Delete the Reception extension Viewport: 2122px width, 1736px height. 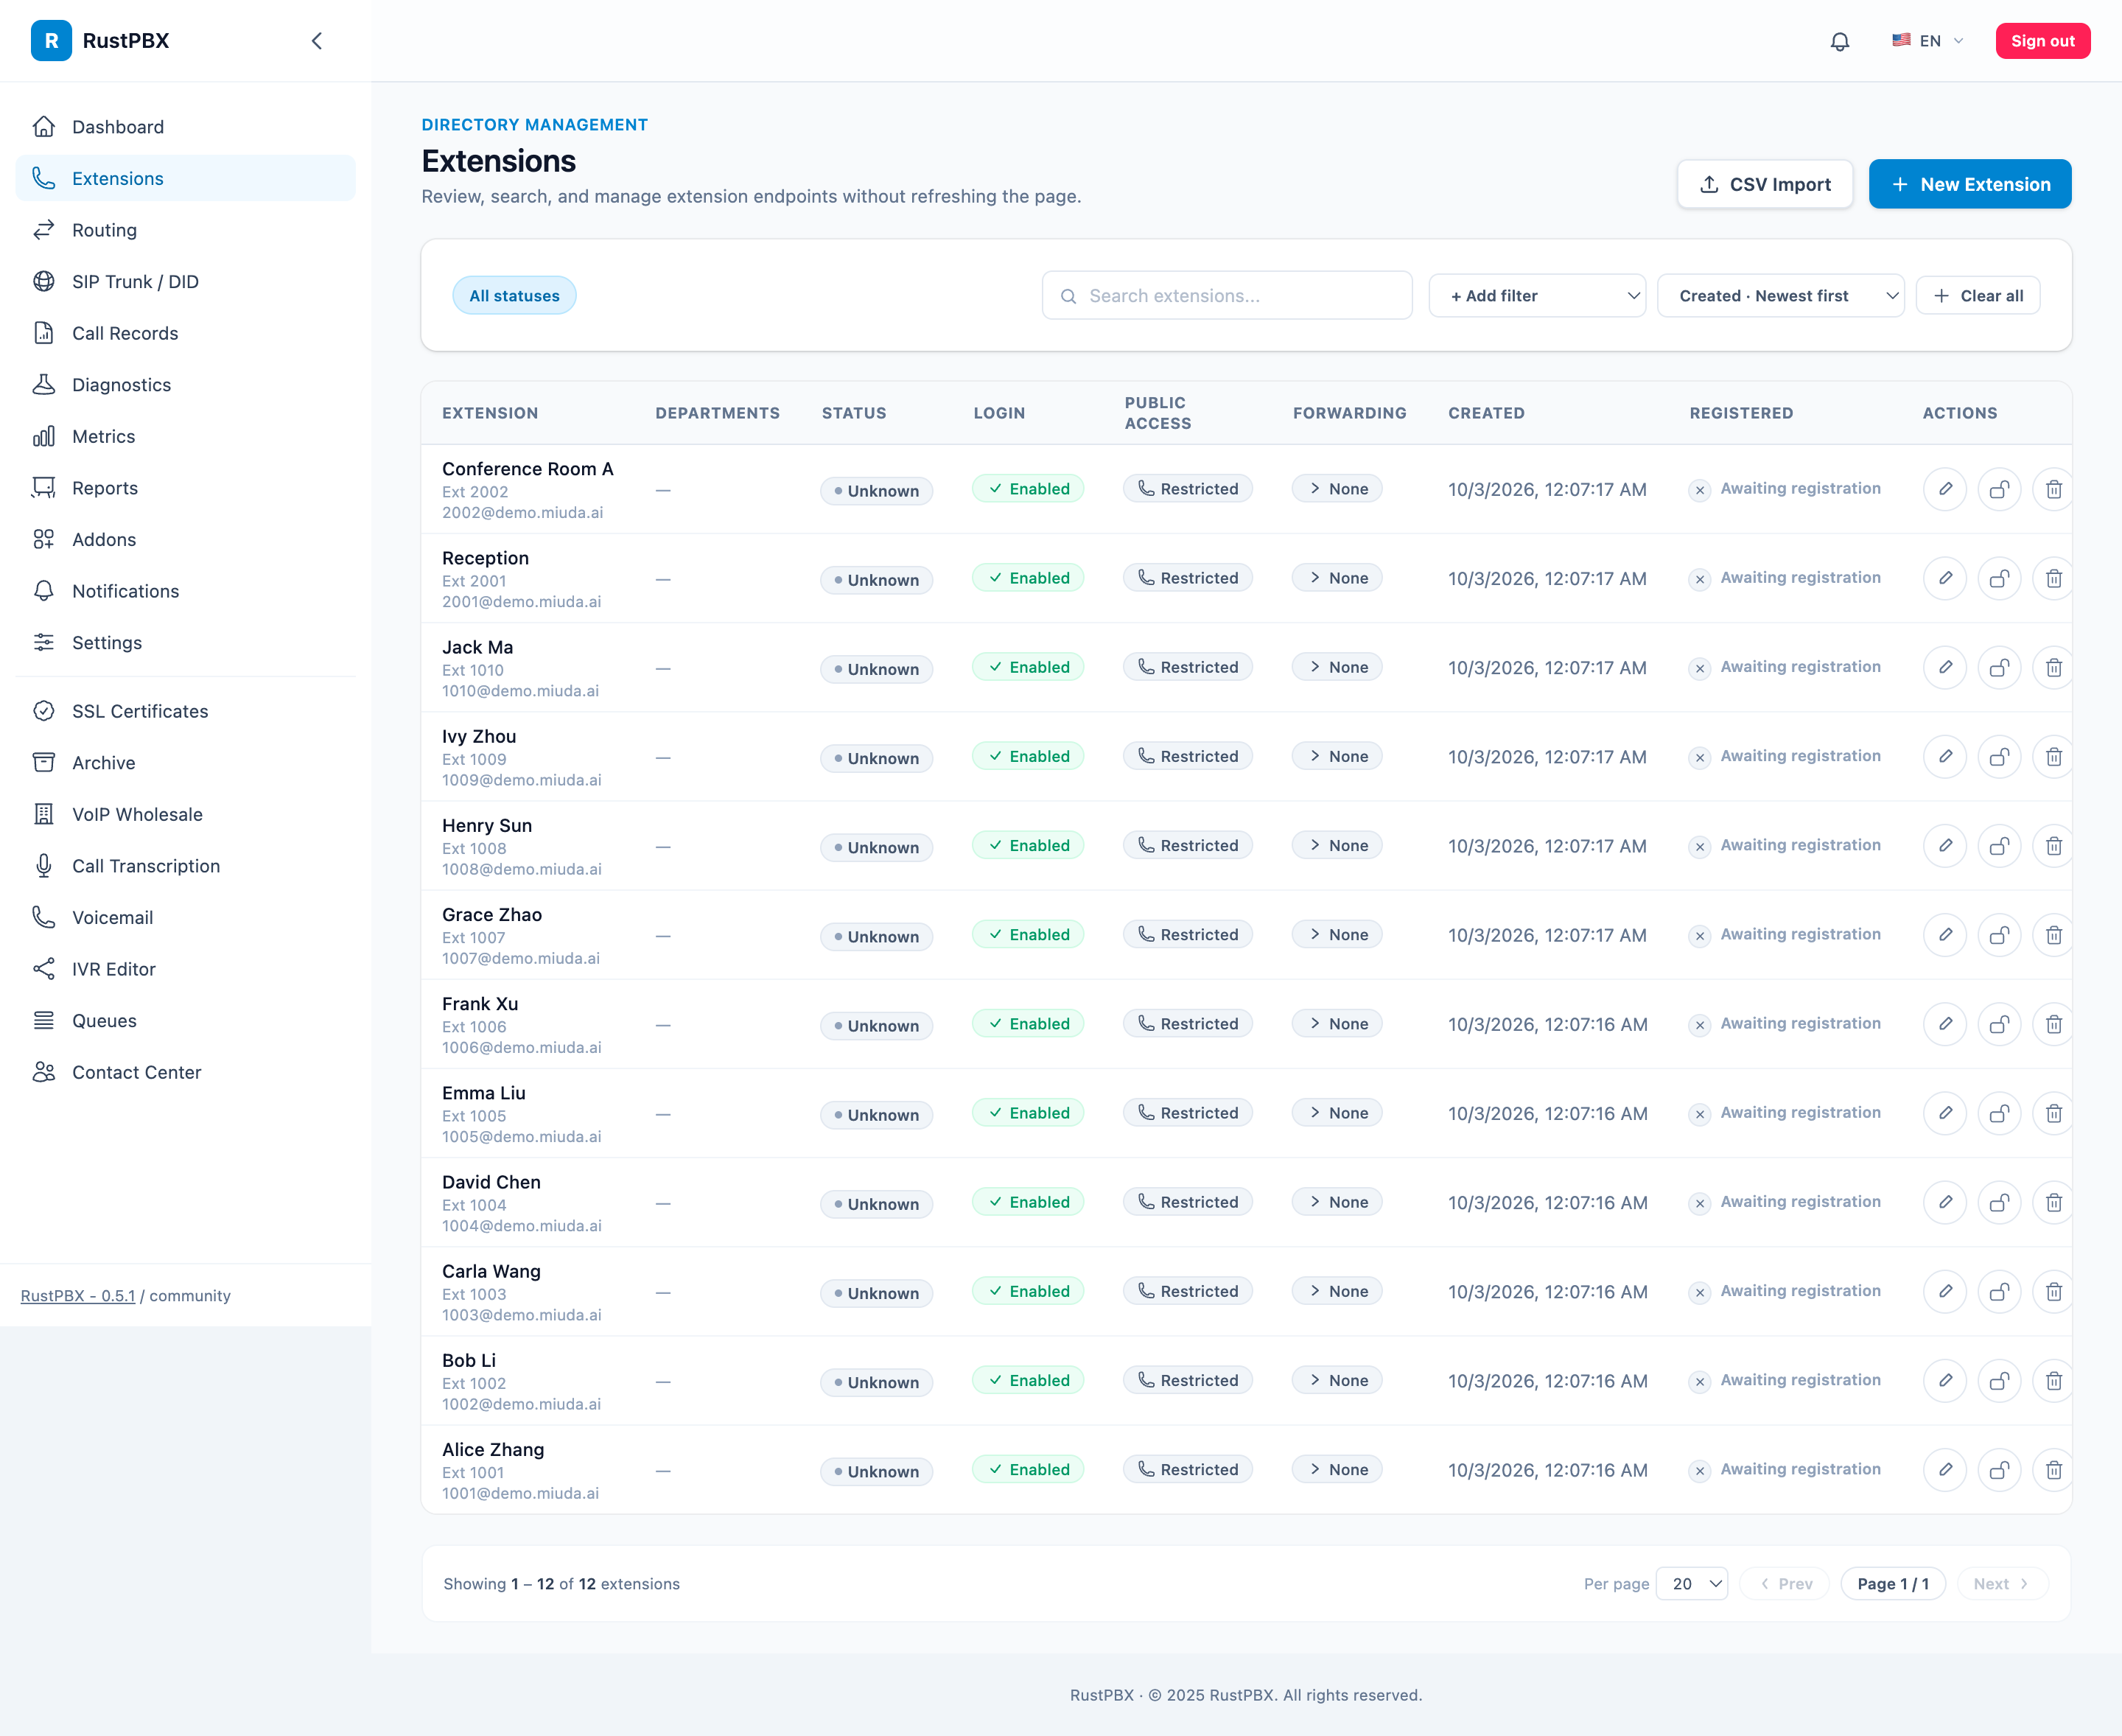click(x=2053, y=578)
